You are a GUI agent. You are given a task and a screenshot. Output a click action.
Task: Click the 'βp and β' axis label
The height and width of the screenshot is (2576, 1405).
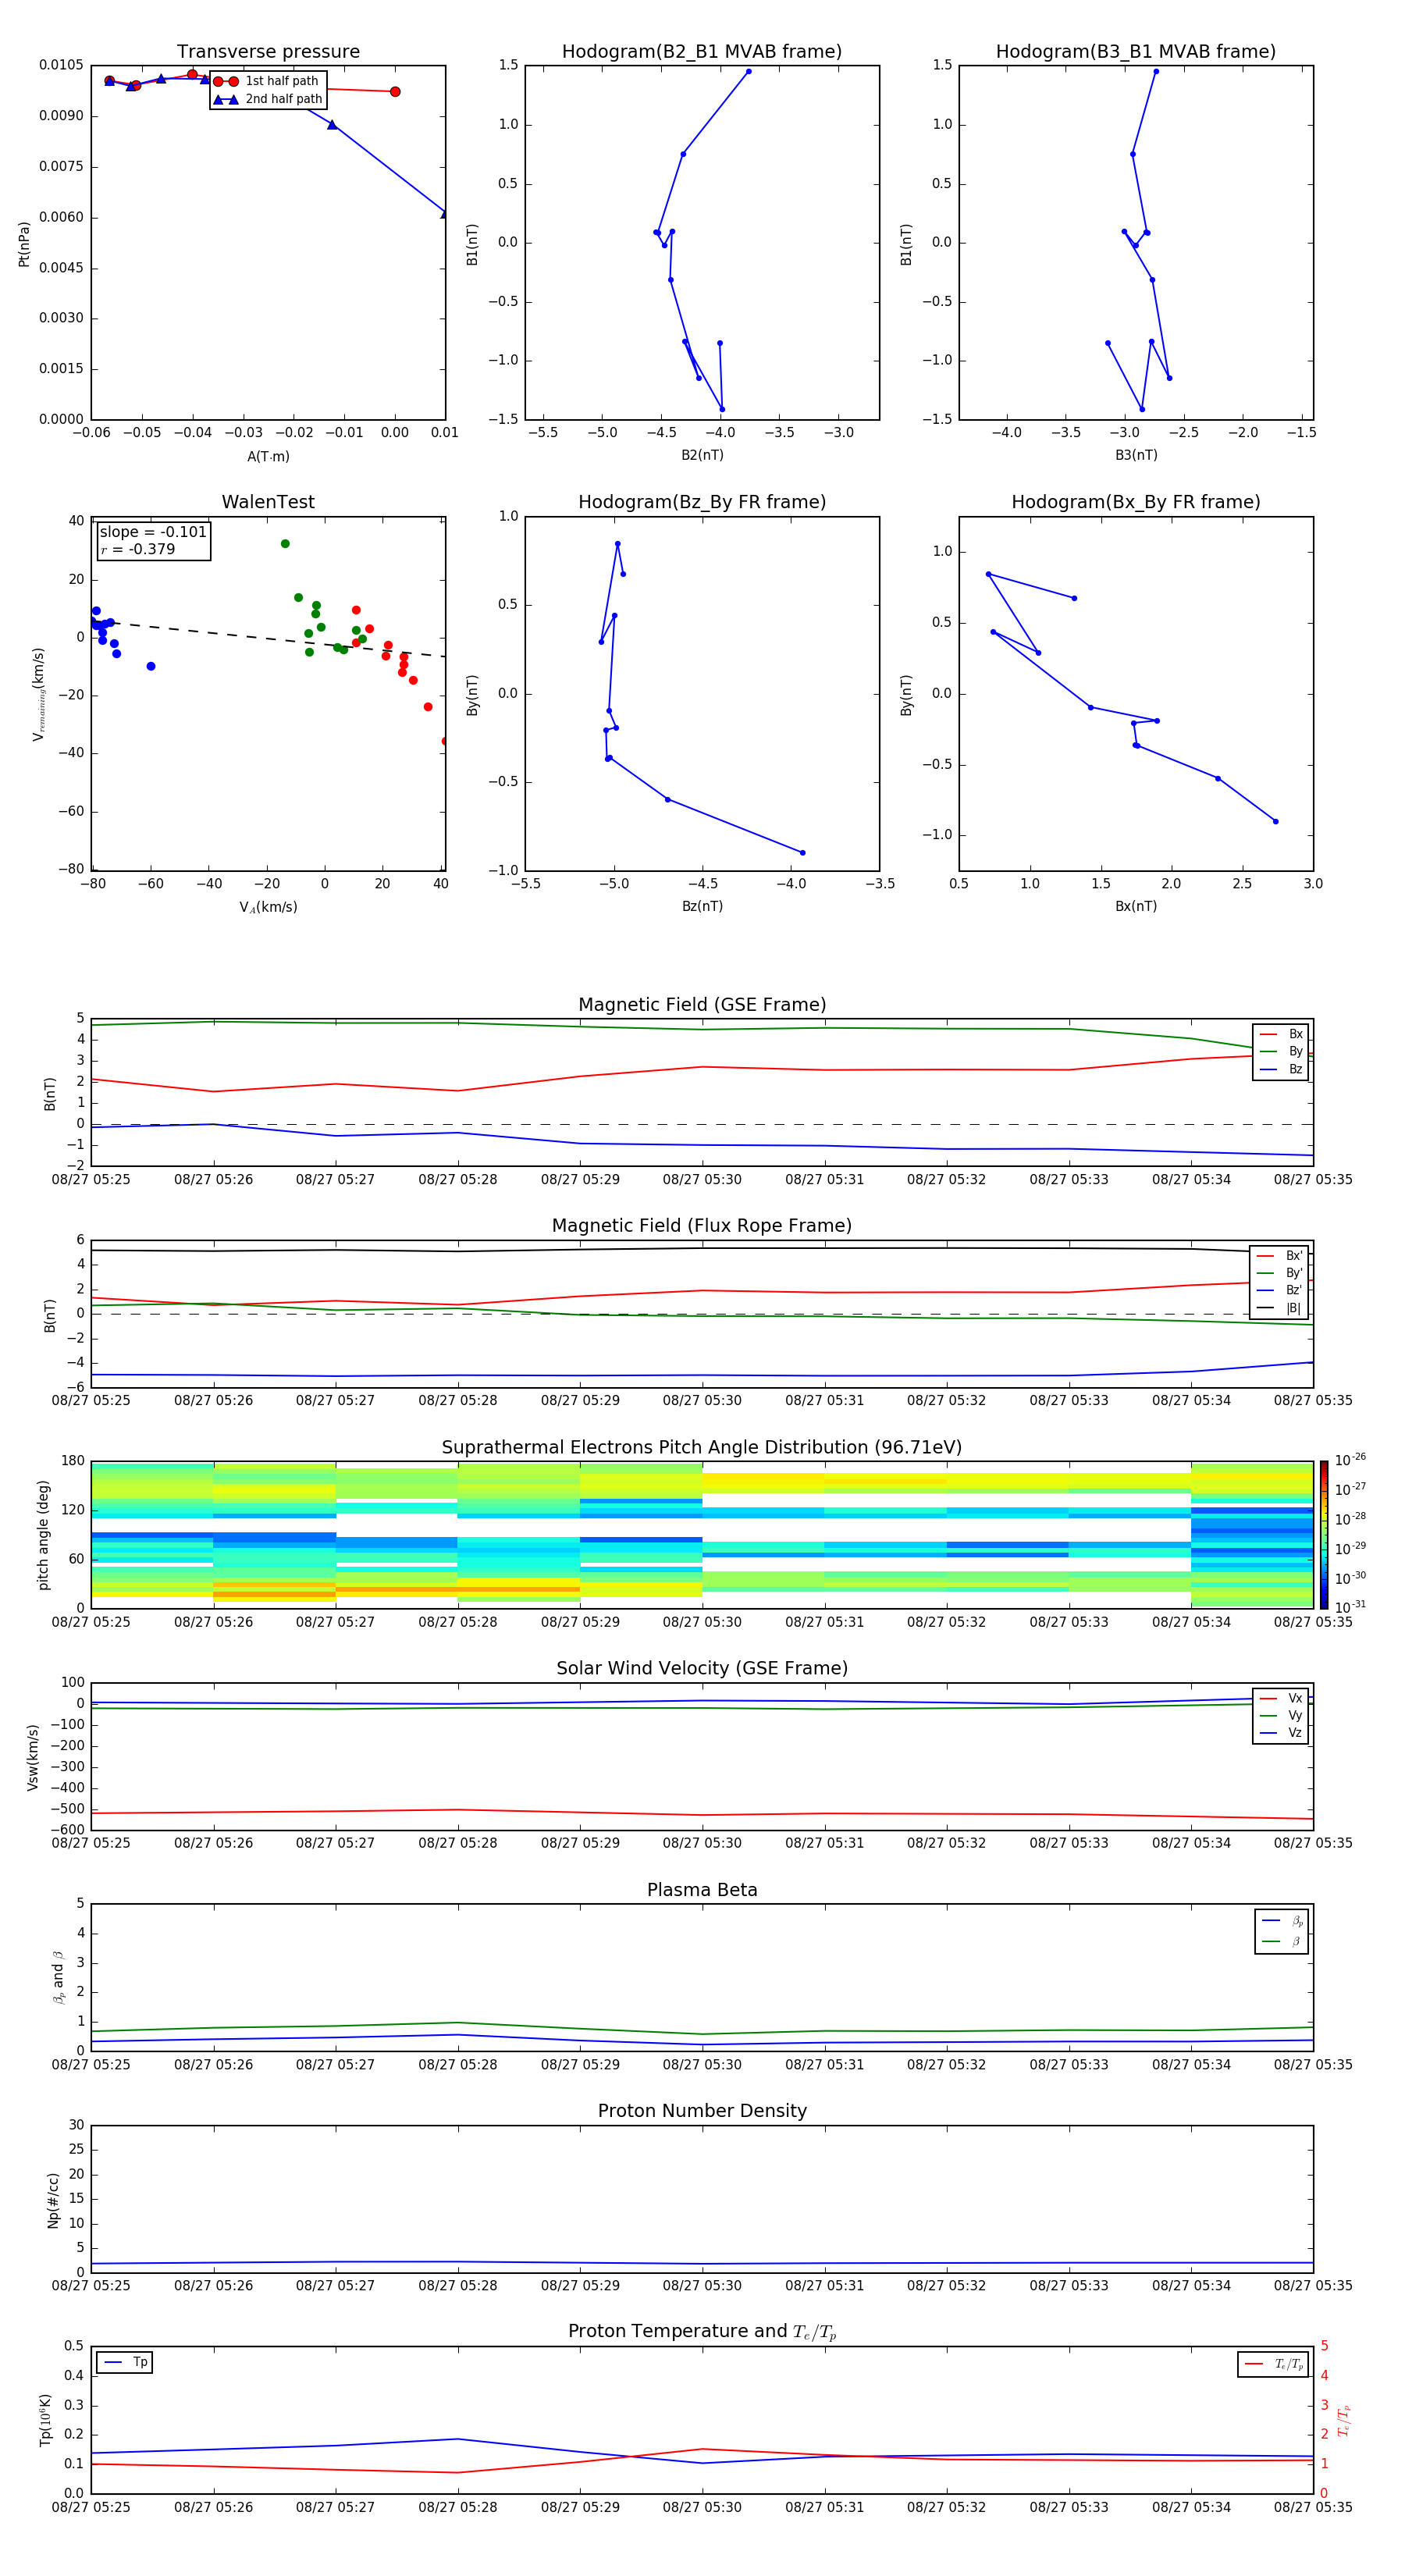(58, 1977)
